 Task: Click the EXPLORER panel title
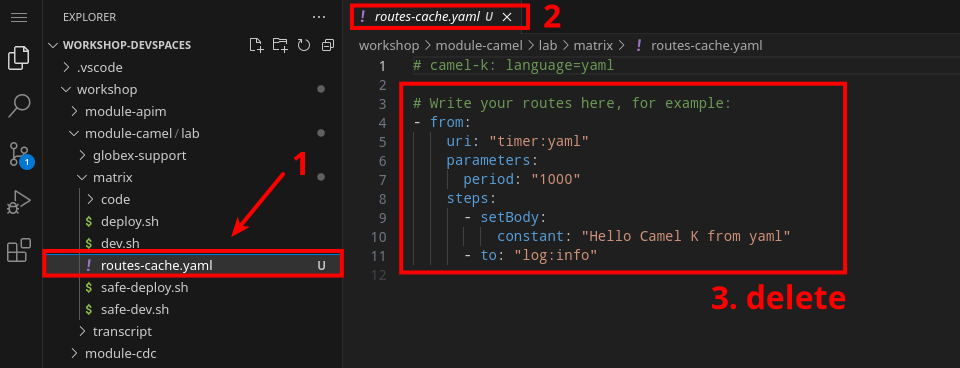(89, 17)
